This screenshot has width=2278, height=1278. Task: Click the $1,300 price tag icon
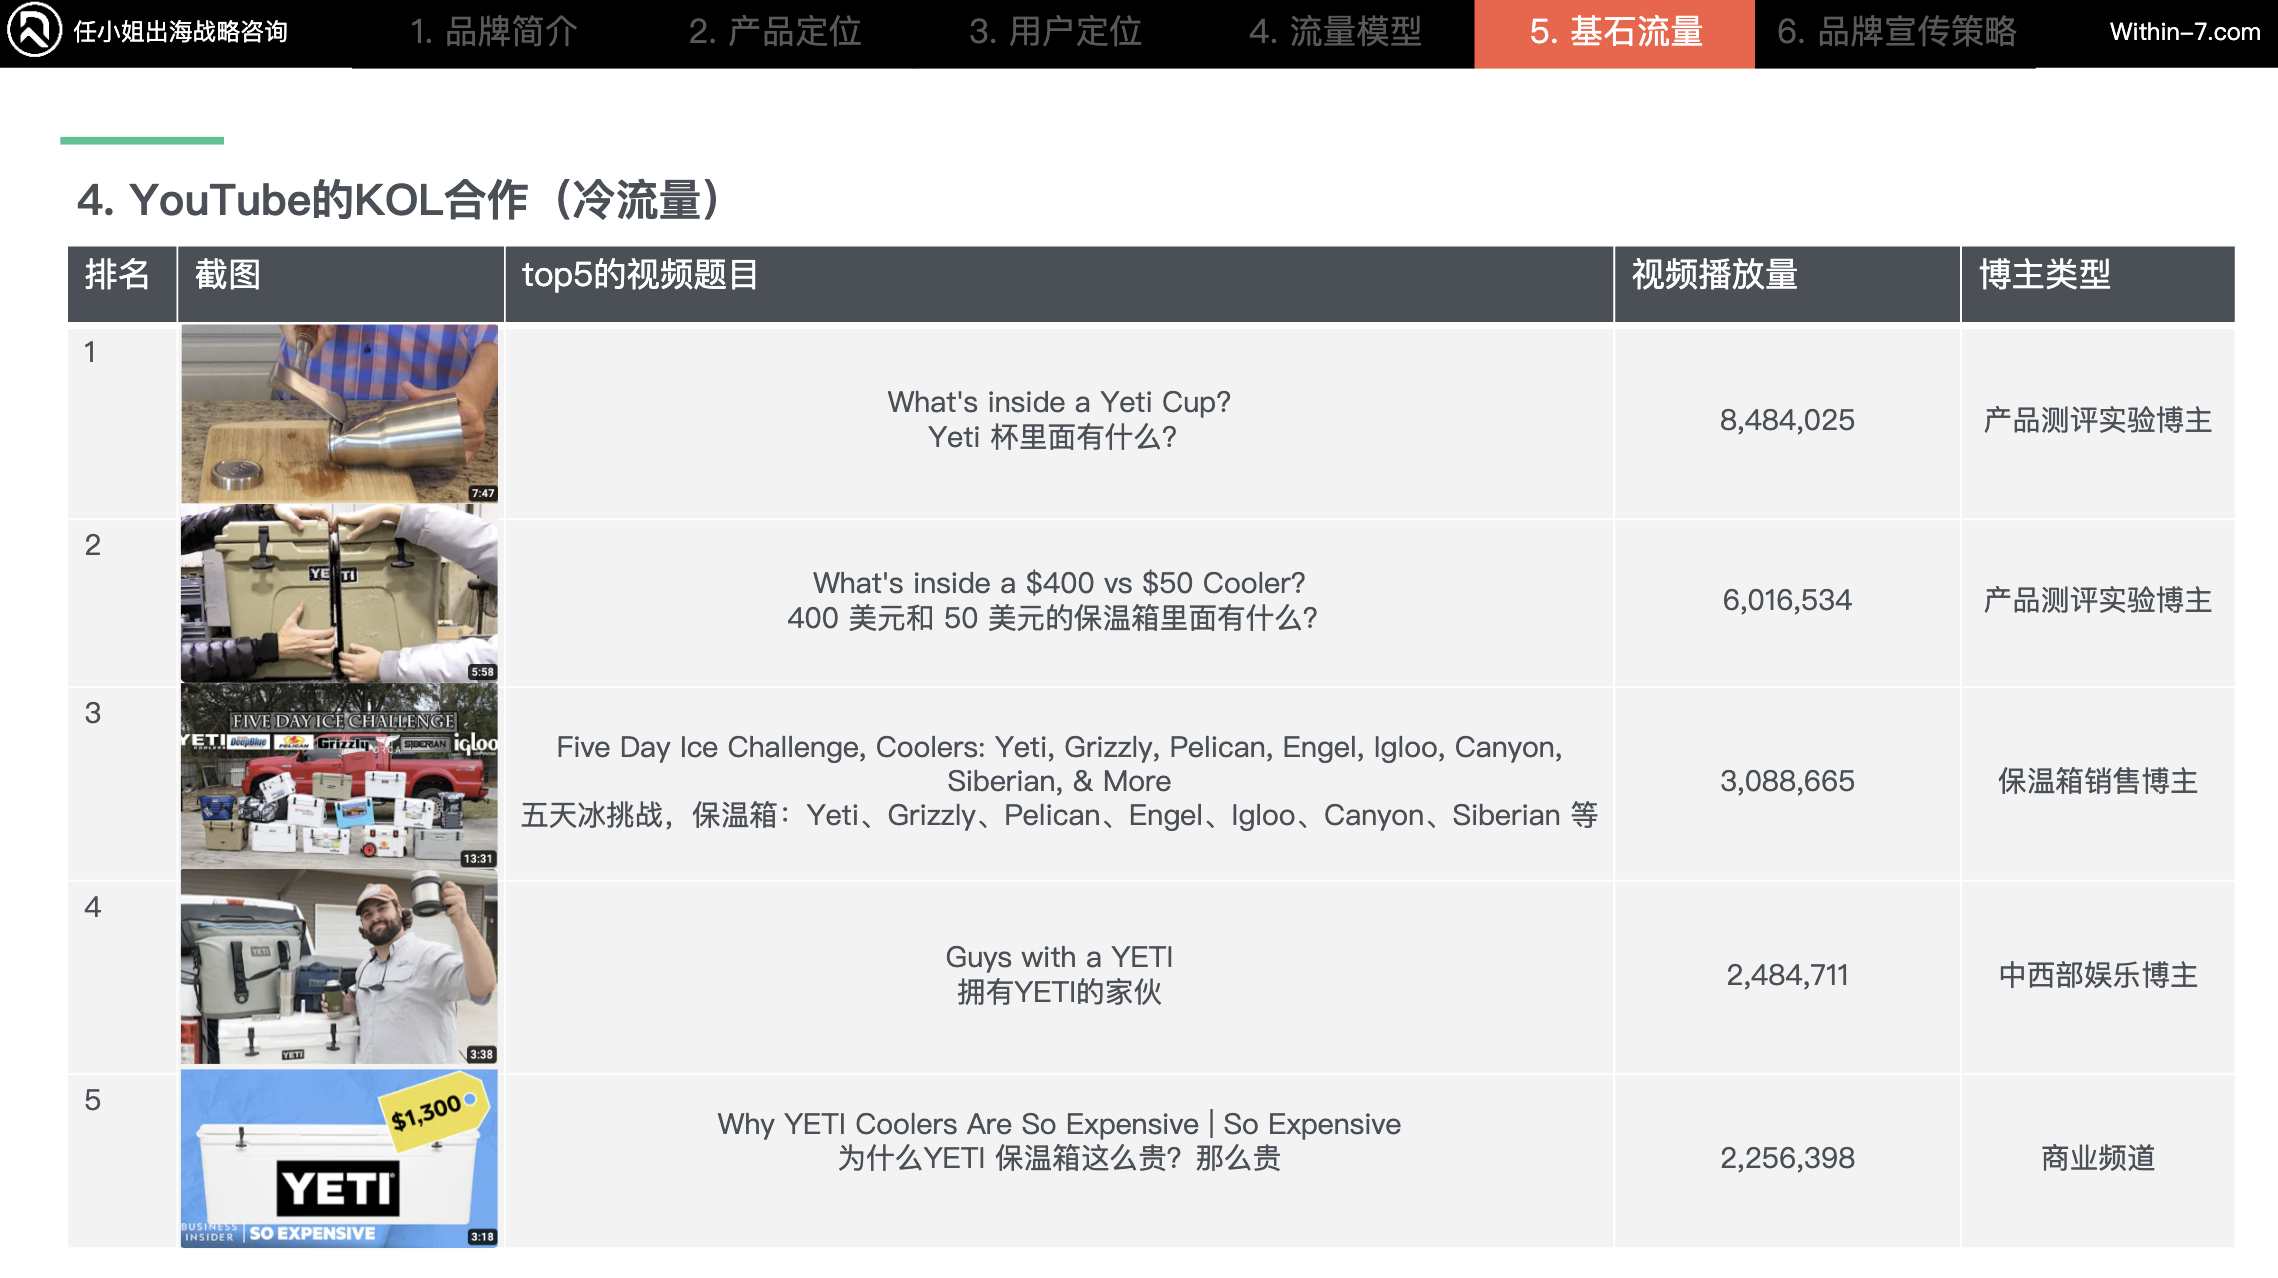[x=430, y=1112]
